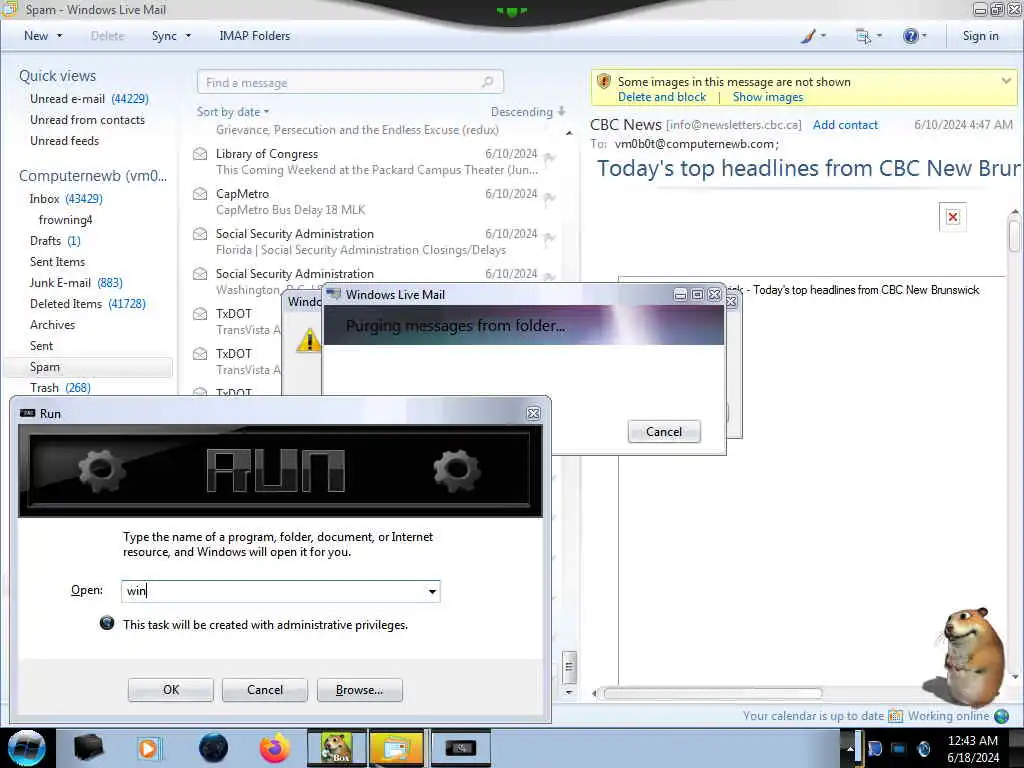Toggle the flag on Library of Congress message
Image resolution: width=1024 pixels, height=768 pixels.
(549, 157)
